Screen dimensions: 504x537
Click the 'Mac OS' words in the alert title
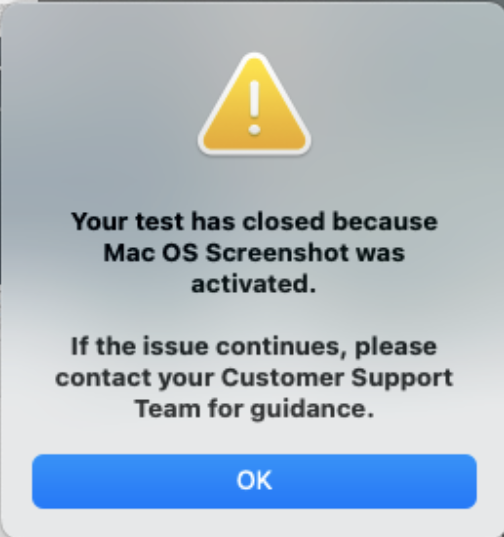point(151,253)
